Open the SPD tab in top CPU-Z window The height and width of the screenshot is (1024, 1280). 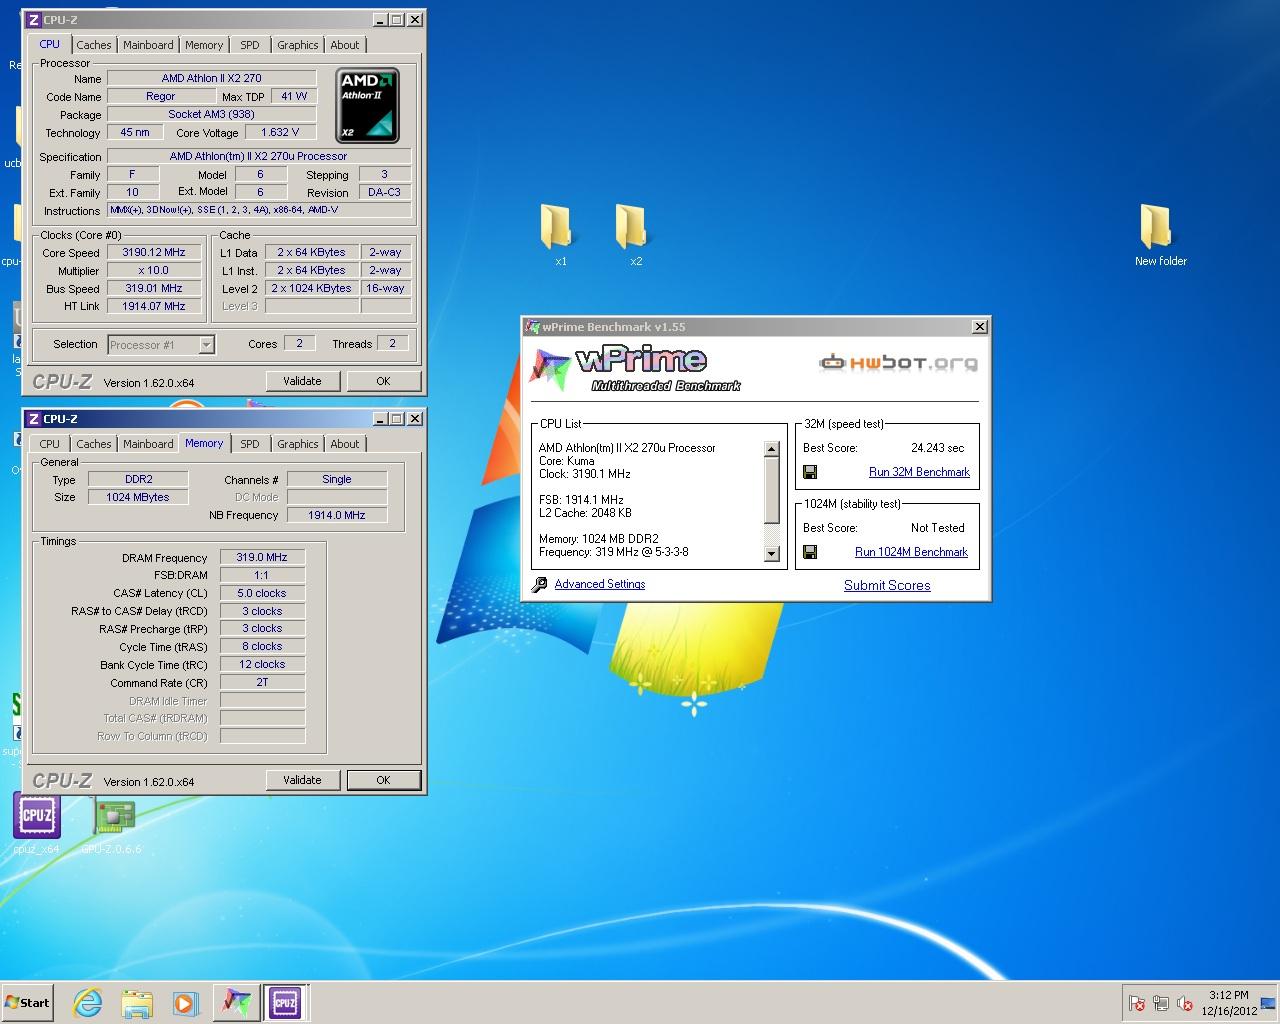coord(250,45)
